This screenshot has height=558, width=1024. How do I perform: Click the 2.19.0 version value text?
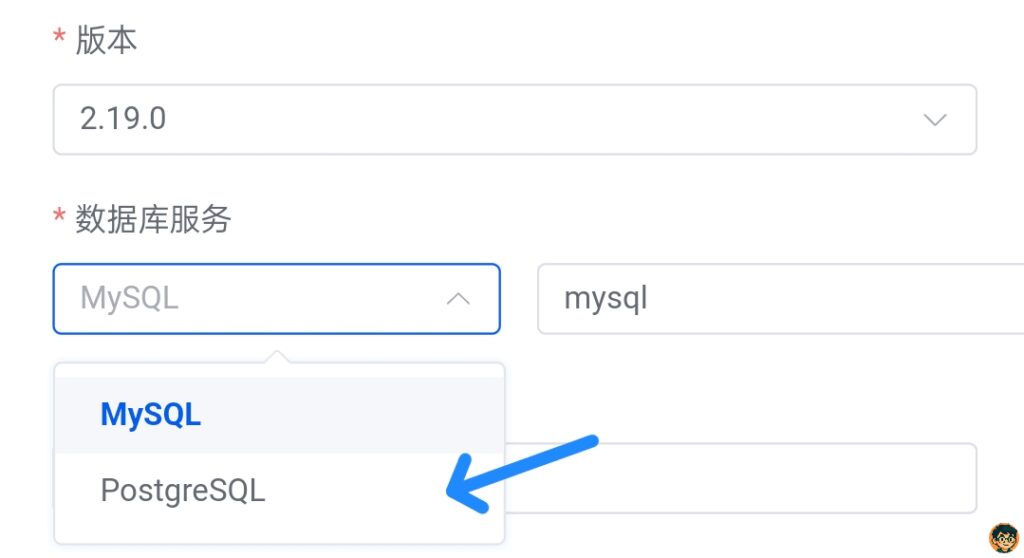[123, 119]
